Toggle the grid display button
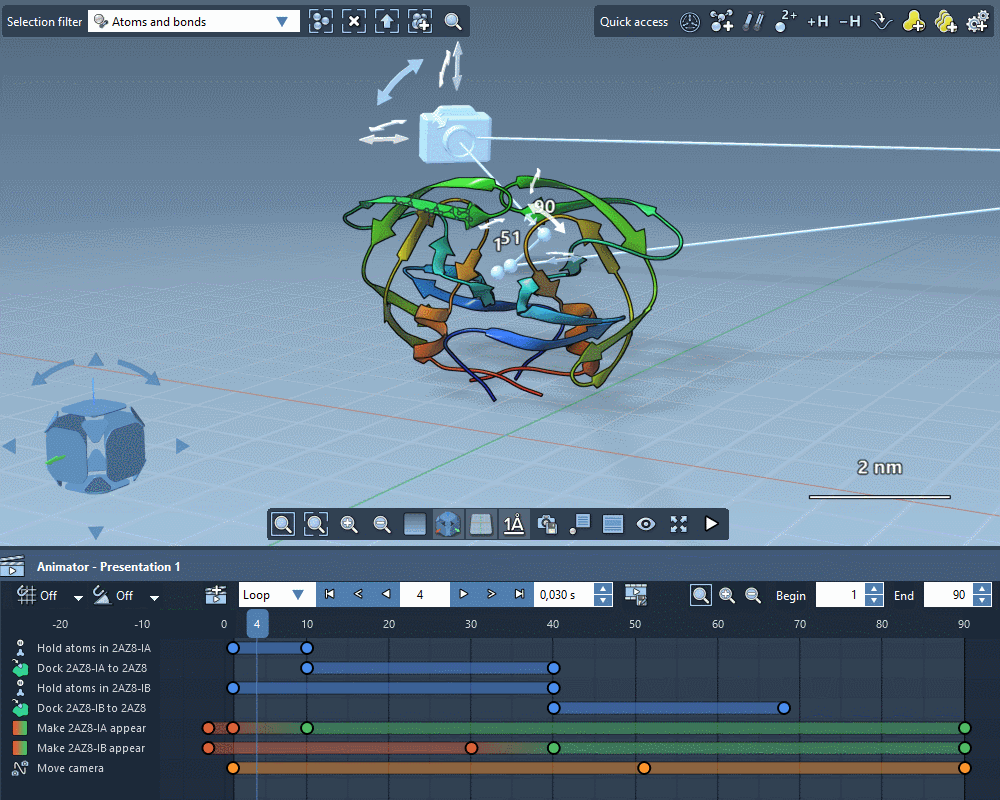 coord(481,523)
